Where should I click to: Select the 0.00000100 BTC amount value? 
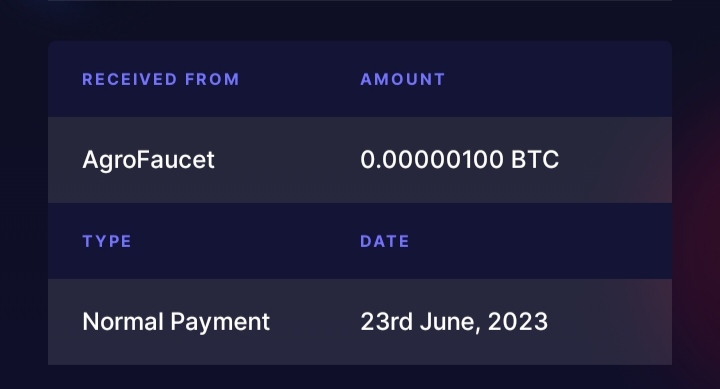(460, 160)
